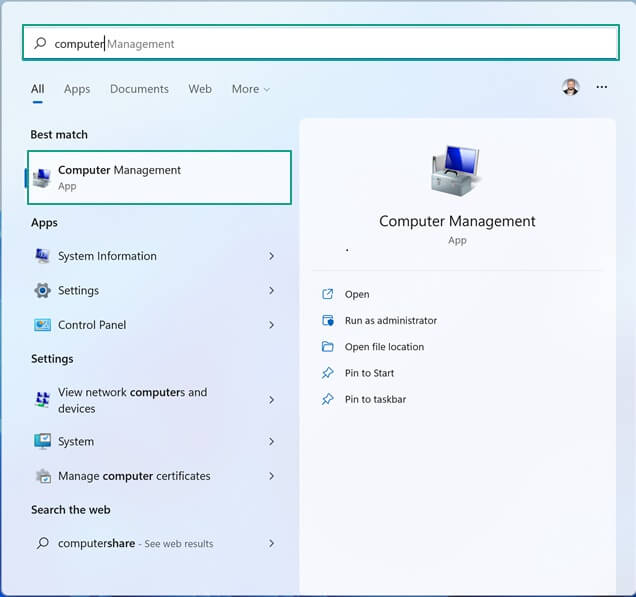Select Pin to taskbar

375,399
